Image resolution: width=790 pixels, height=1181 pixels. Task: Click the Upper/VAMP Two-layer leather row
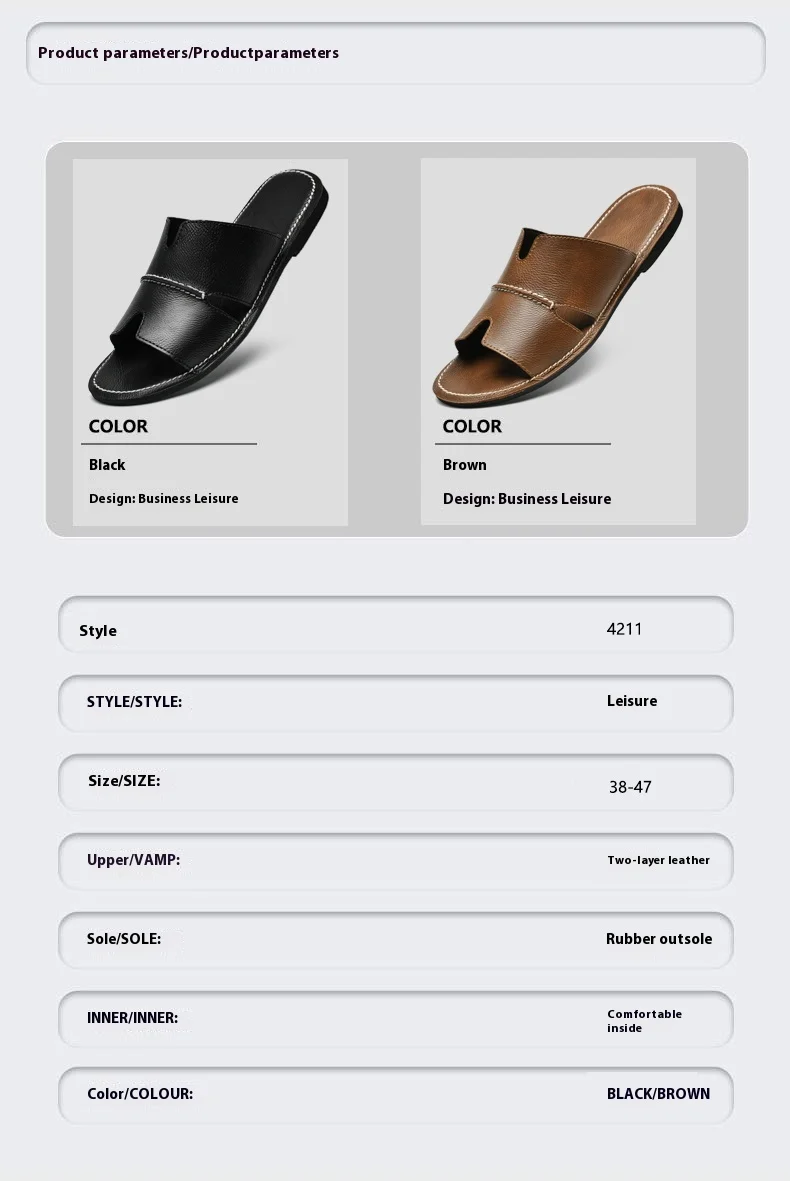click(395, 861)
